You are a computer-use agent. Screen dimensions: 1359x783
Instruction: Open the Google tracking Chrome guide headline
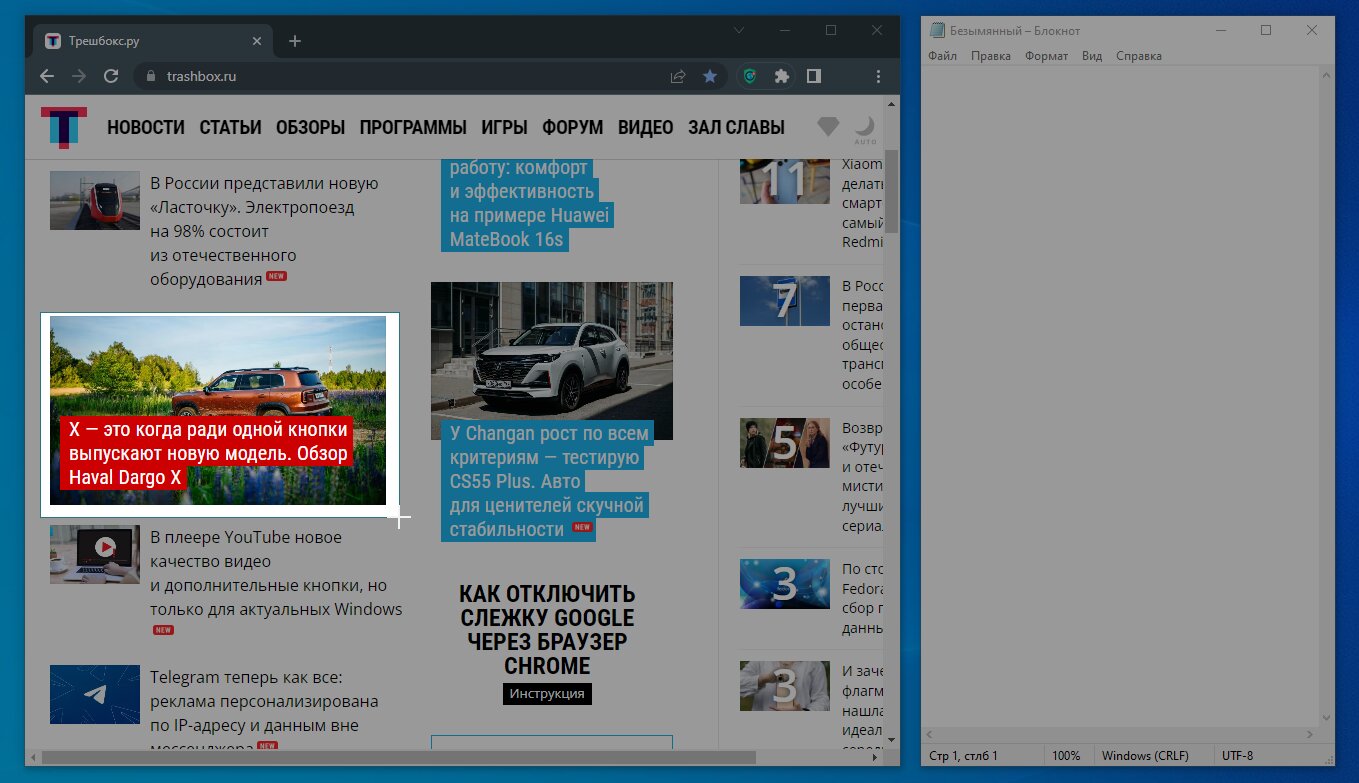(547, 630)
